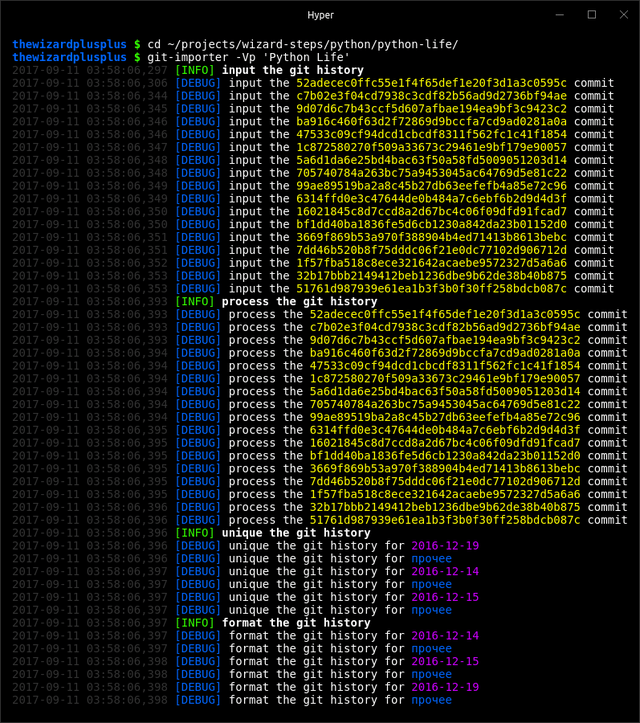Click the Hyper title text

point(320,15)
